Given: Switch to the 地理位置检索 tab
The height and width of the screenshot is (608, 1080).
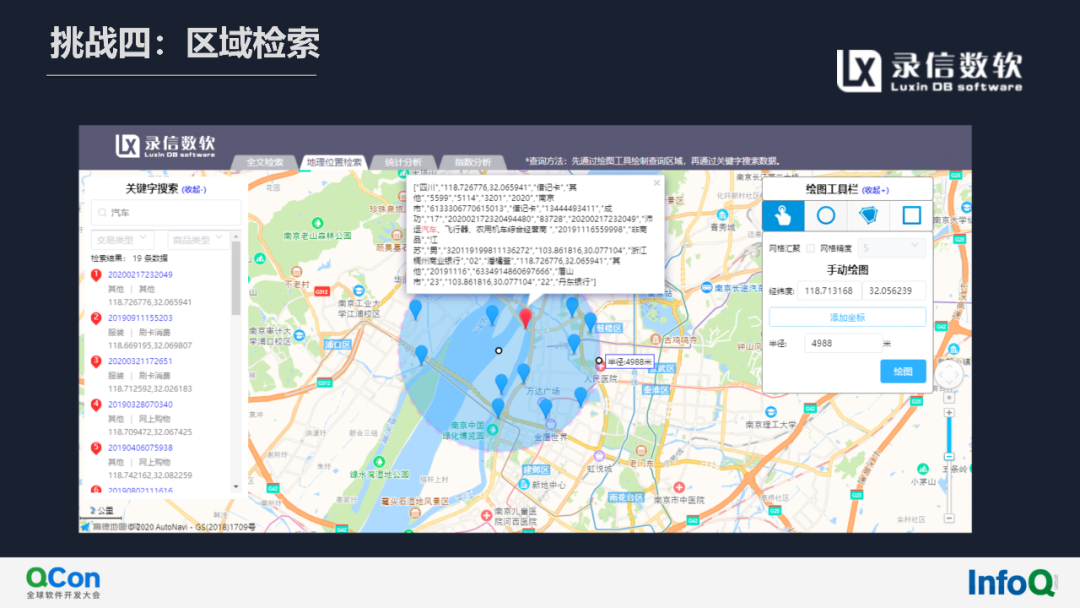Looking at the screenshot, I should click(x=334, y=163).
